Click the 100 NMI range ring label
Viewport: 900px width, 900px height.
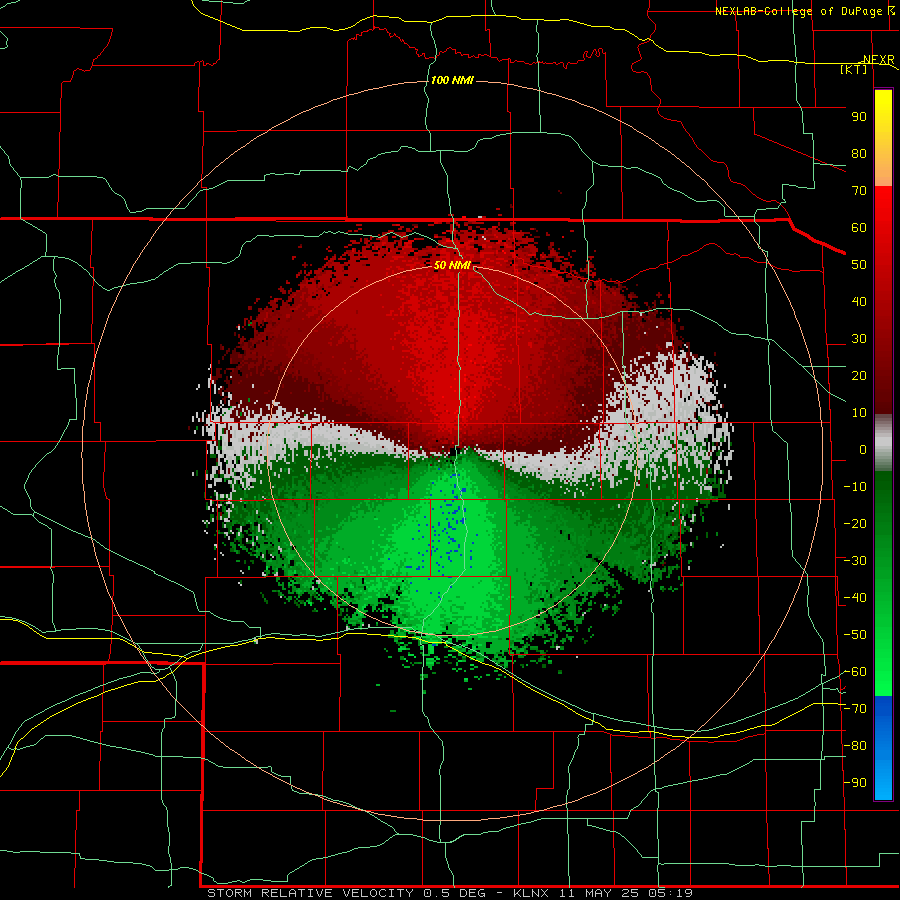452,80
